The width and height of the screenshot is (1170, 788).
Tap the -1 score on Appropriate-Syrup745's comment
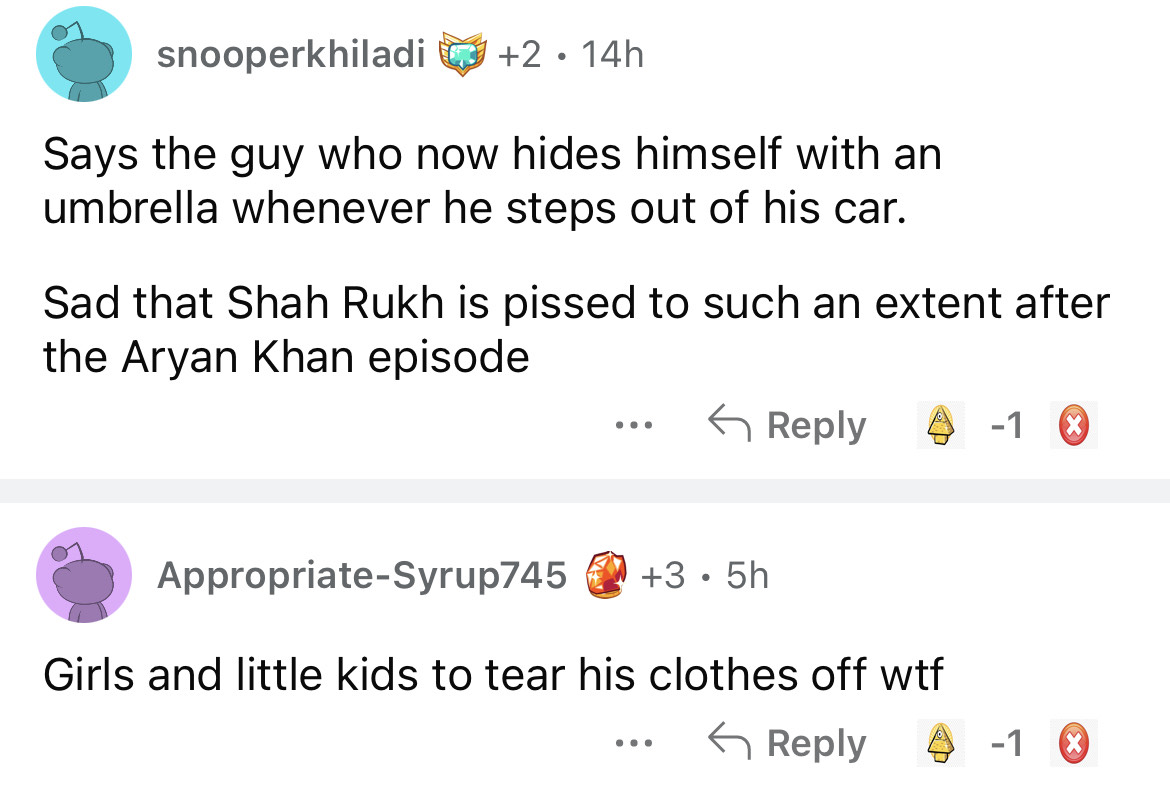1007,745
